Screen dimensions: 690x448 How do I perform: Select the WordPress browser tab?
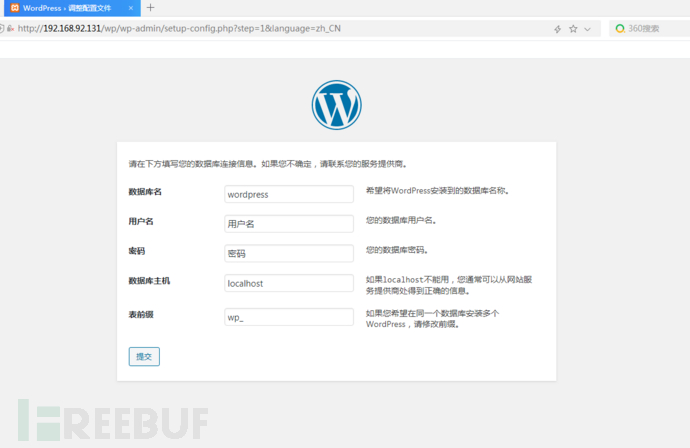pos(72,8)
